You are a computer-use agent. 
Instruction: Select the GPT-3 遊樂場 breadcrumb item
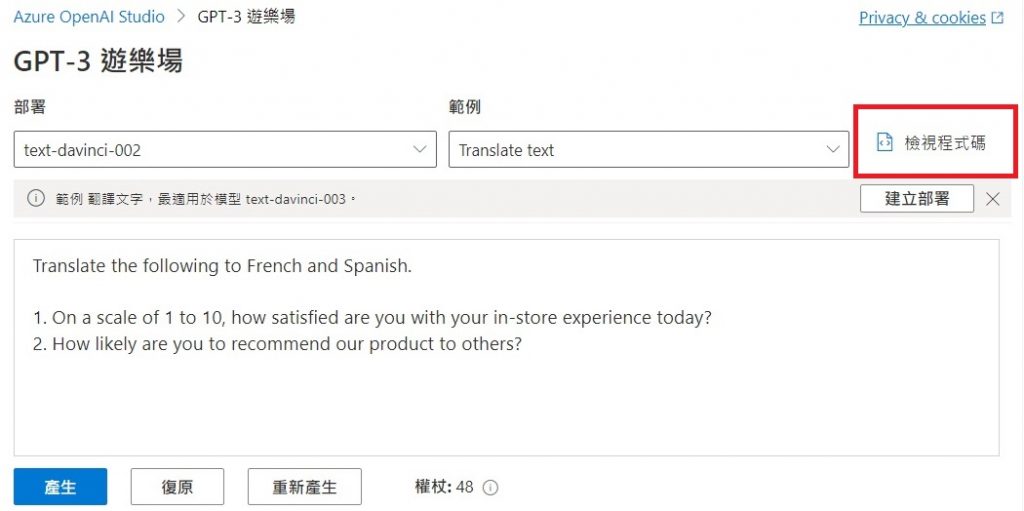click(246, 17)
